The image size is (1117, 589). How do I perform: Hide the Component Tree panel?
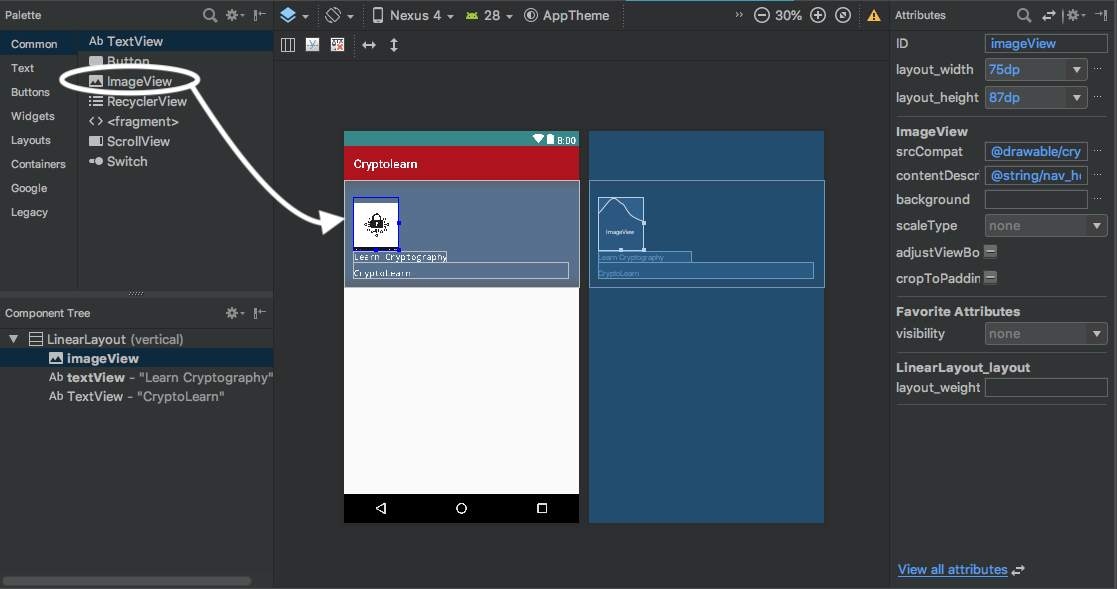(260, 313)
